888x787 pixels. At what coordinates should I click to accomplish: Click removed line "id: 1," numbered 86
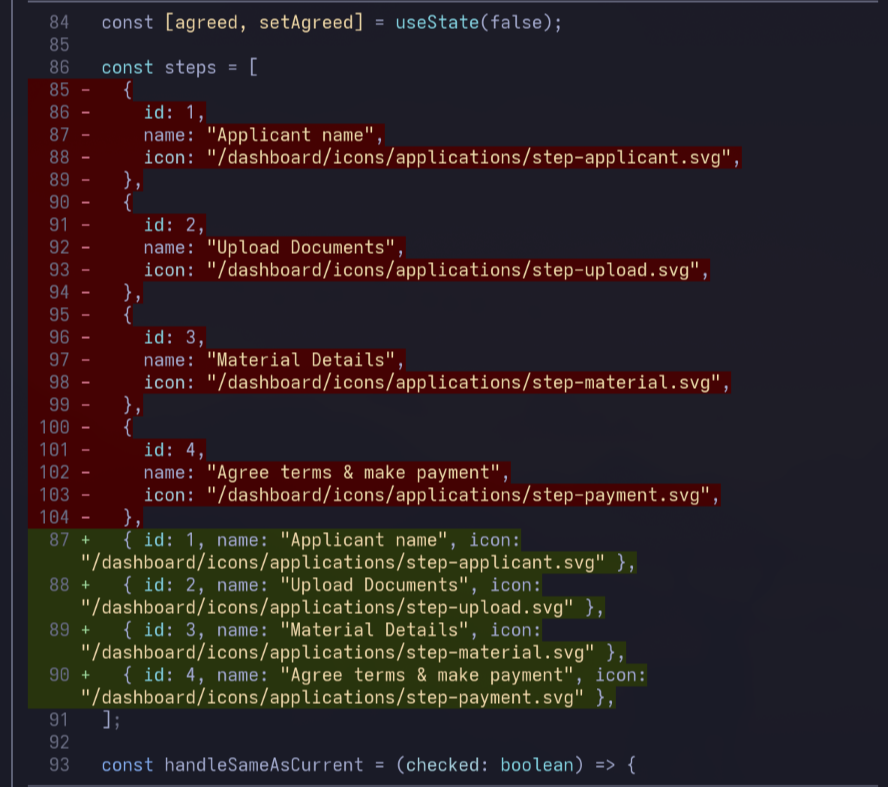[174, 113]
